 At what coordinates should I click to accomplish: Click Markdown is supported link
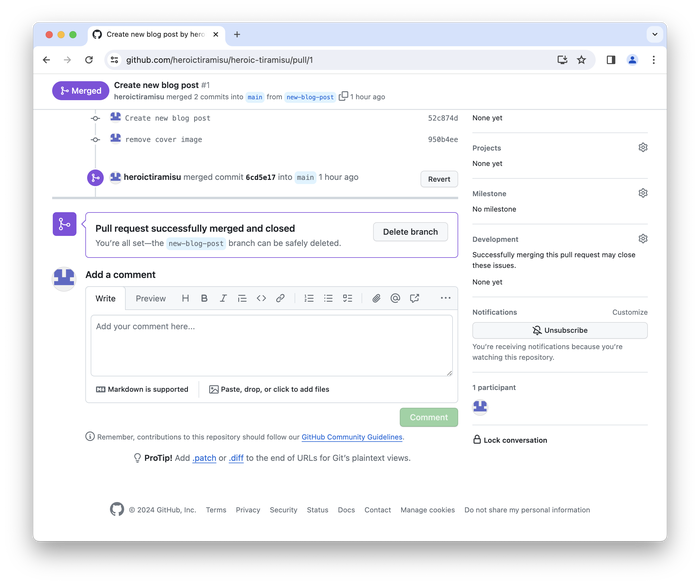point(142,389)
